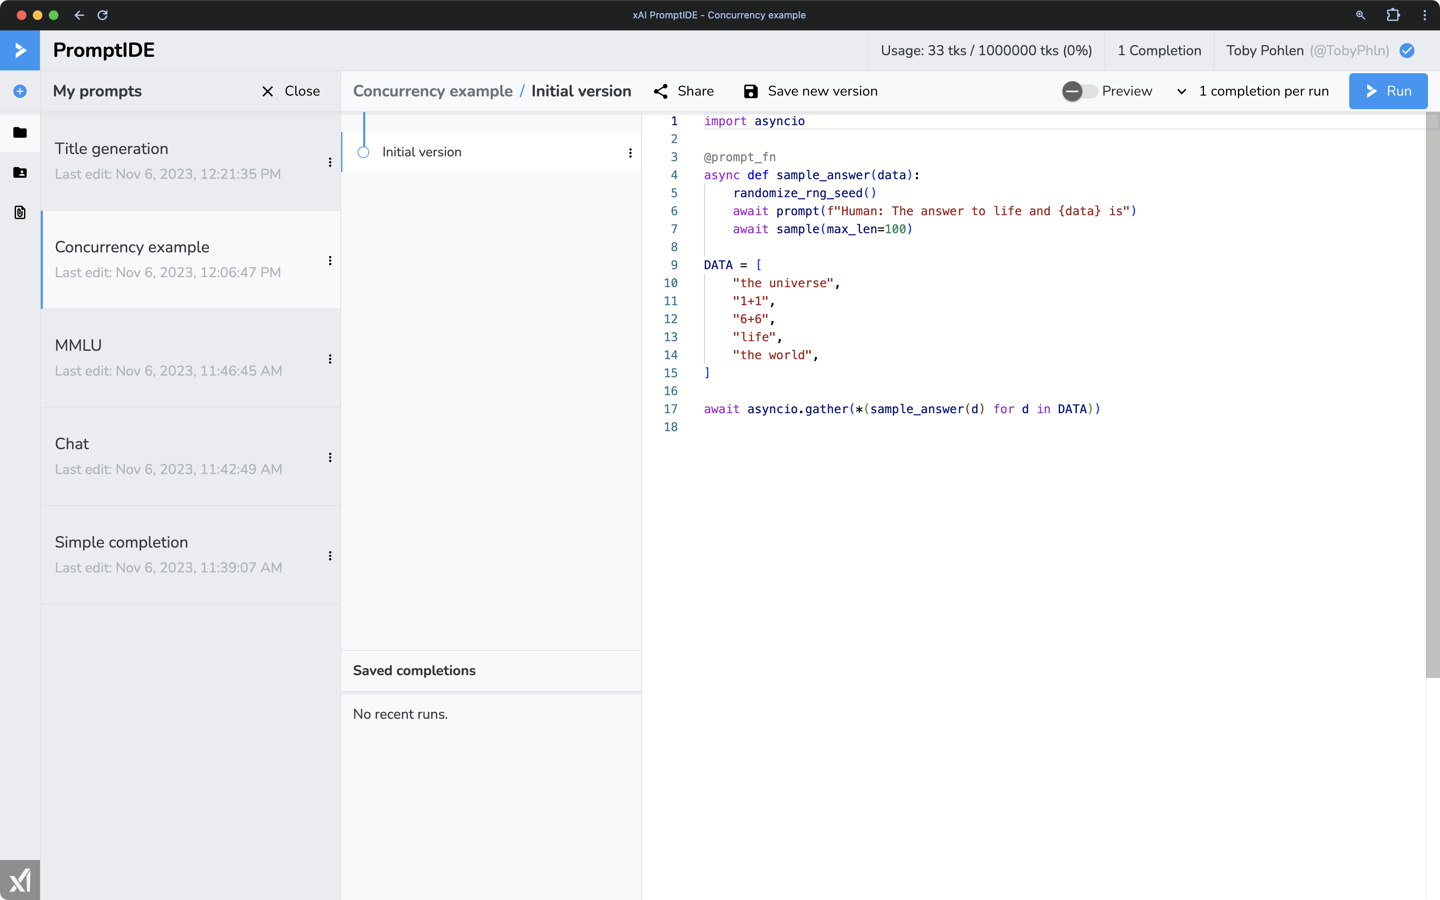The image size is (1440, 900).
Task: Open the shared folder sidebar icon
Action: tap(20, 172)
